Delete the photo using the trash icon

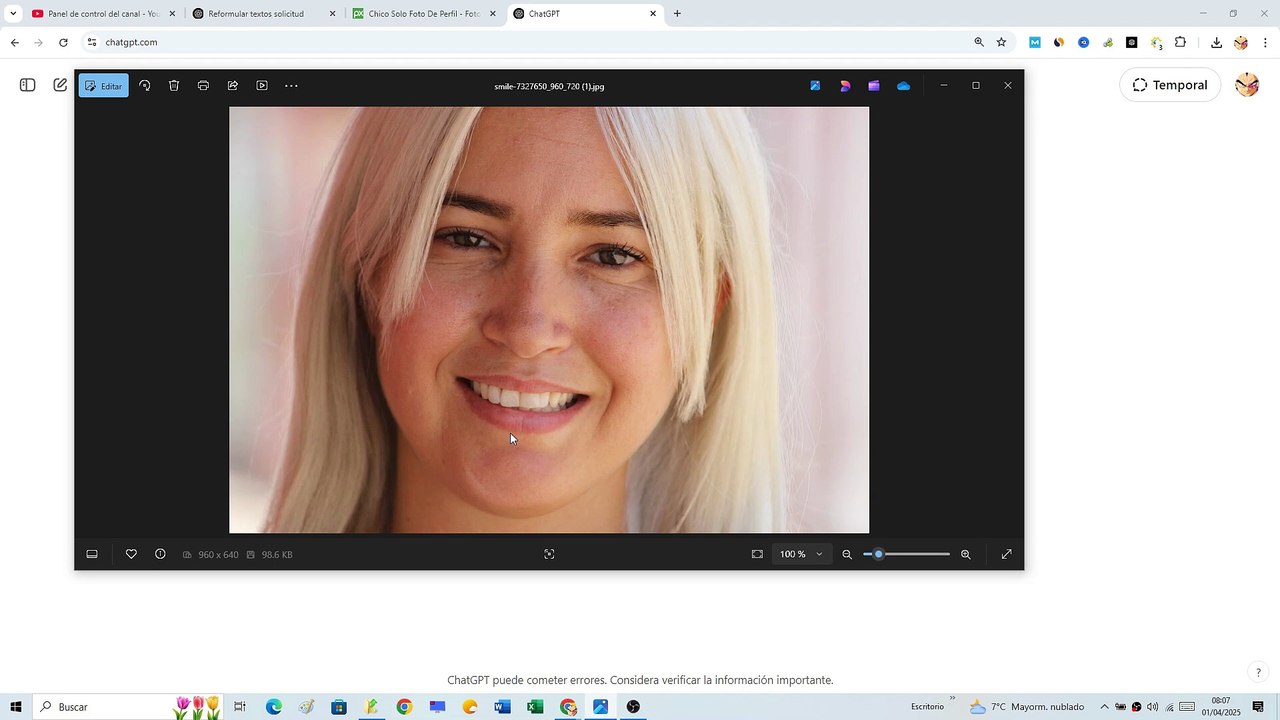tap(174, 86)
